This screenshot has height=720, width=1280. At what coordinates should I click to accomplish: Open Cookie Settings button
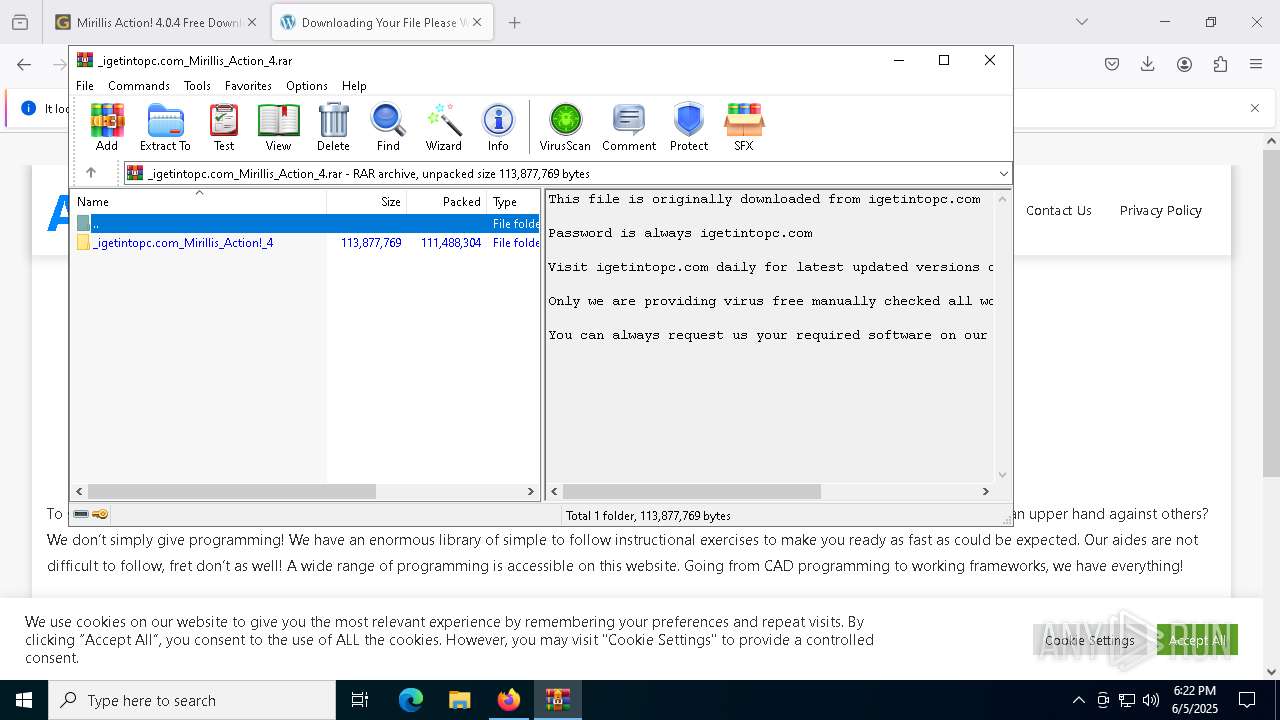[x=1090, y=640]
